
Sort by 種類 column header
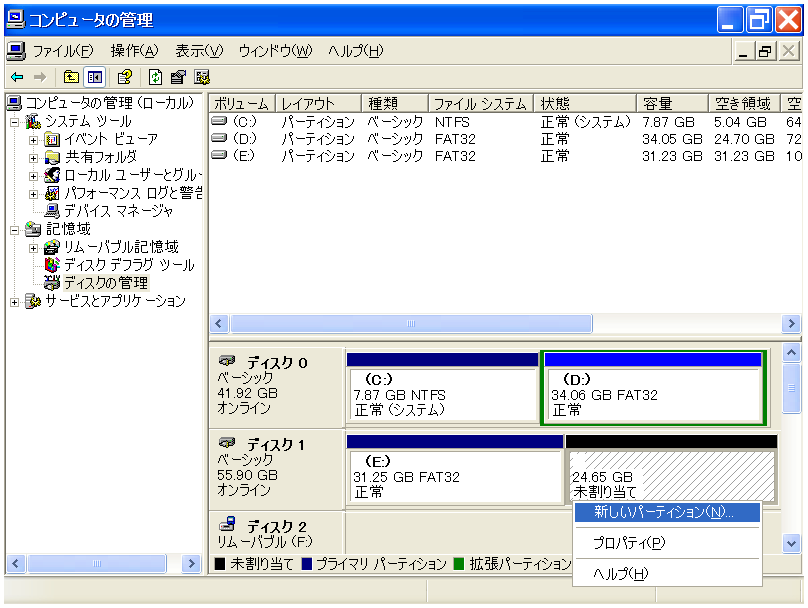coord(395,104)
